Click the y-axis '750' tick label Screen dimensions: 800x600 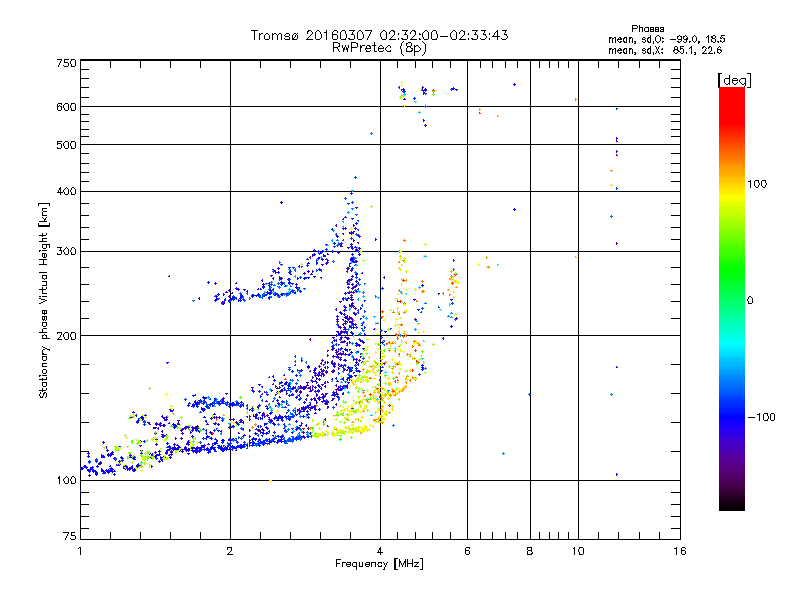point(67,63)
